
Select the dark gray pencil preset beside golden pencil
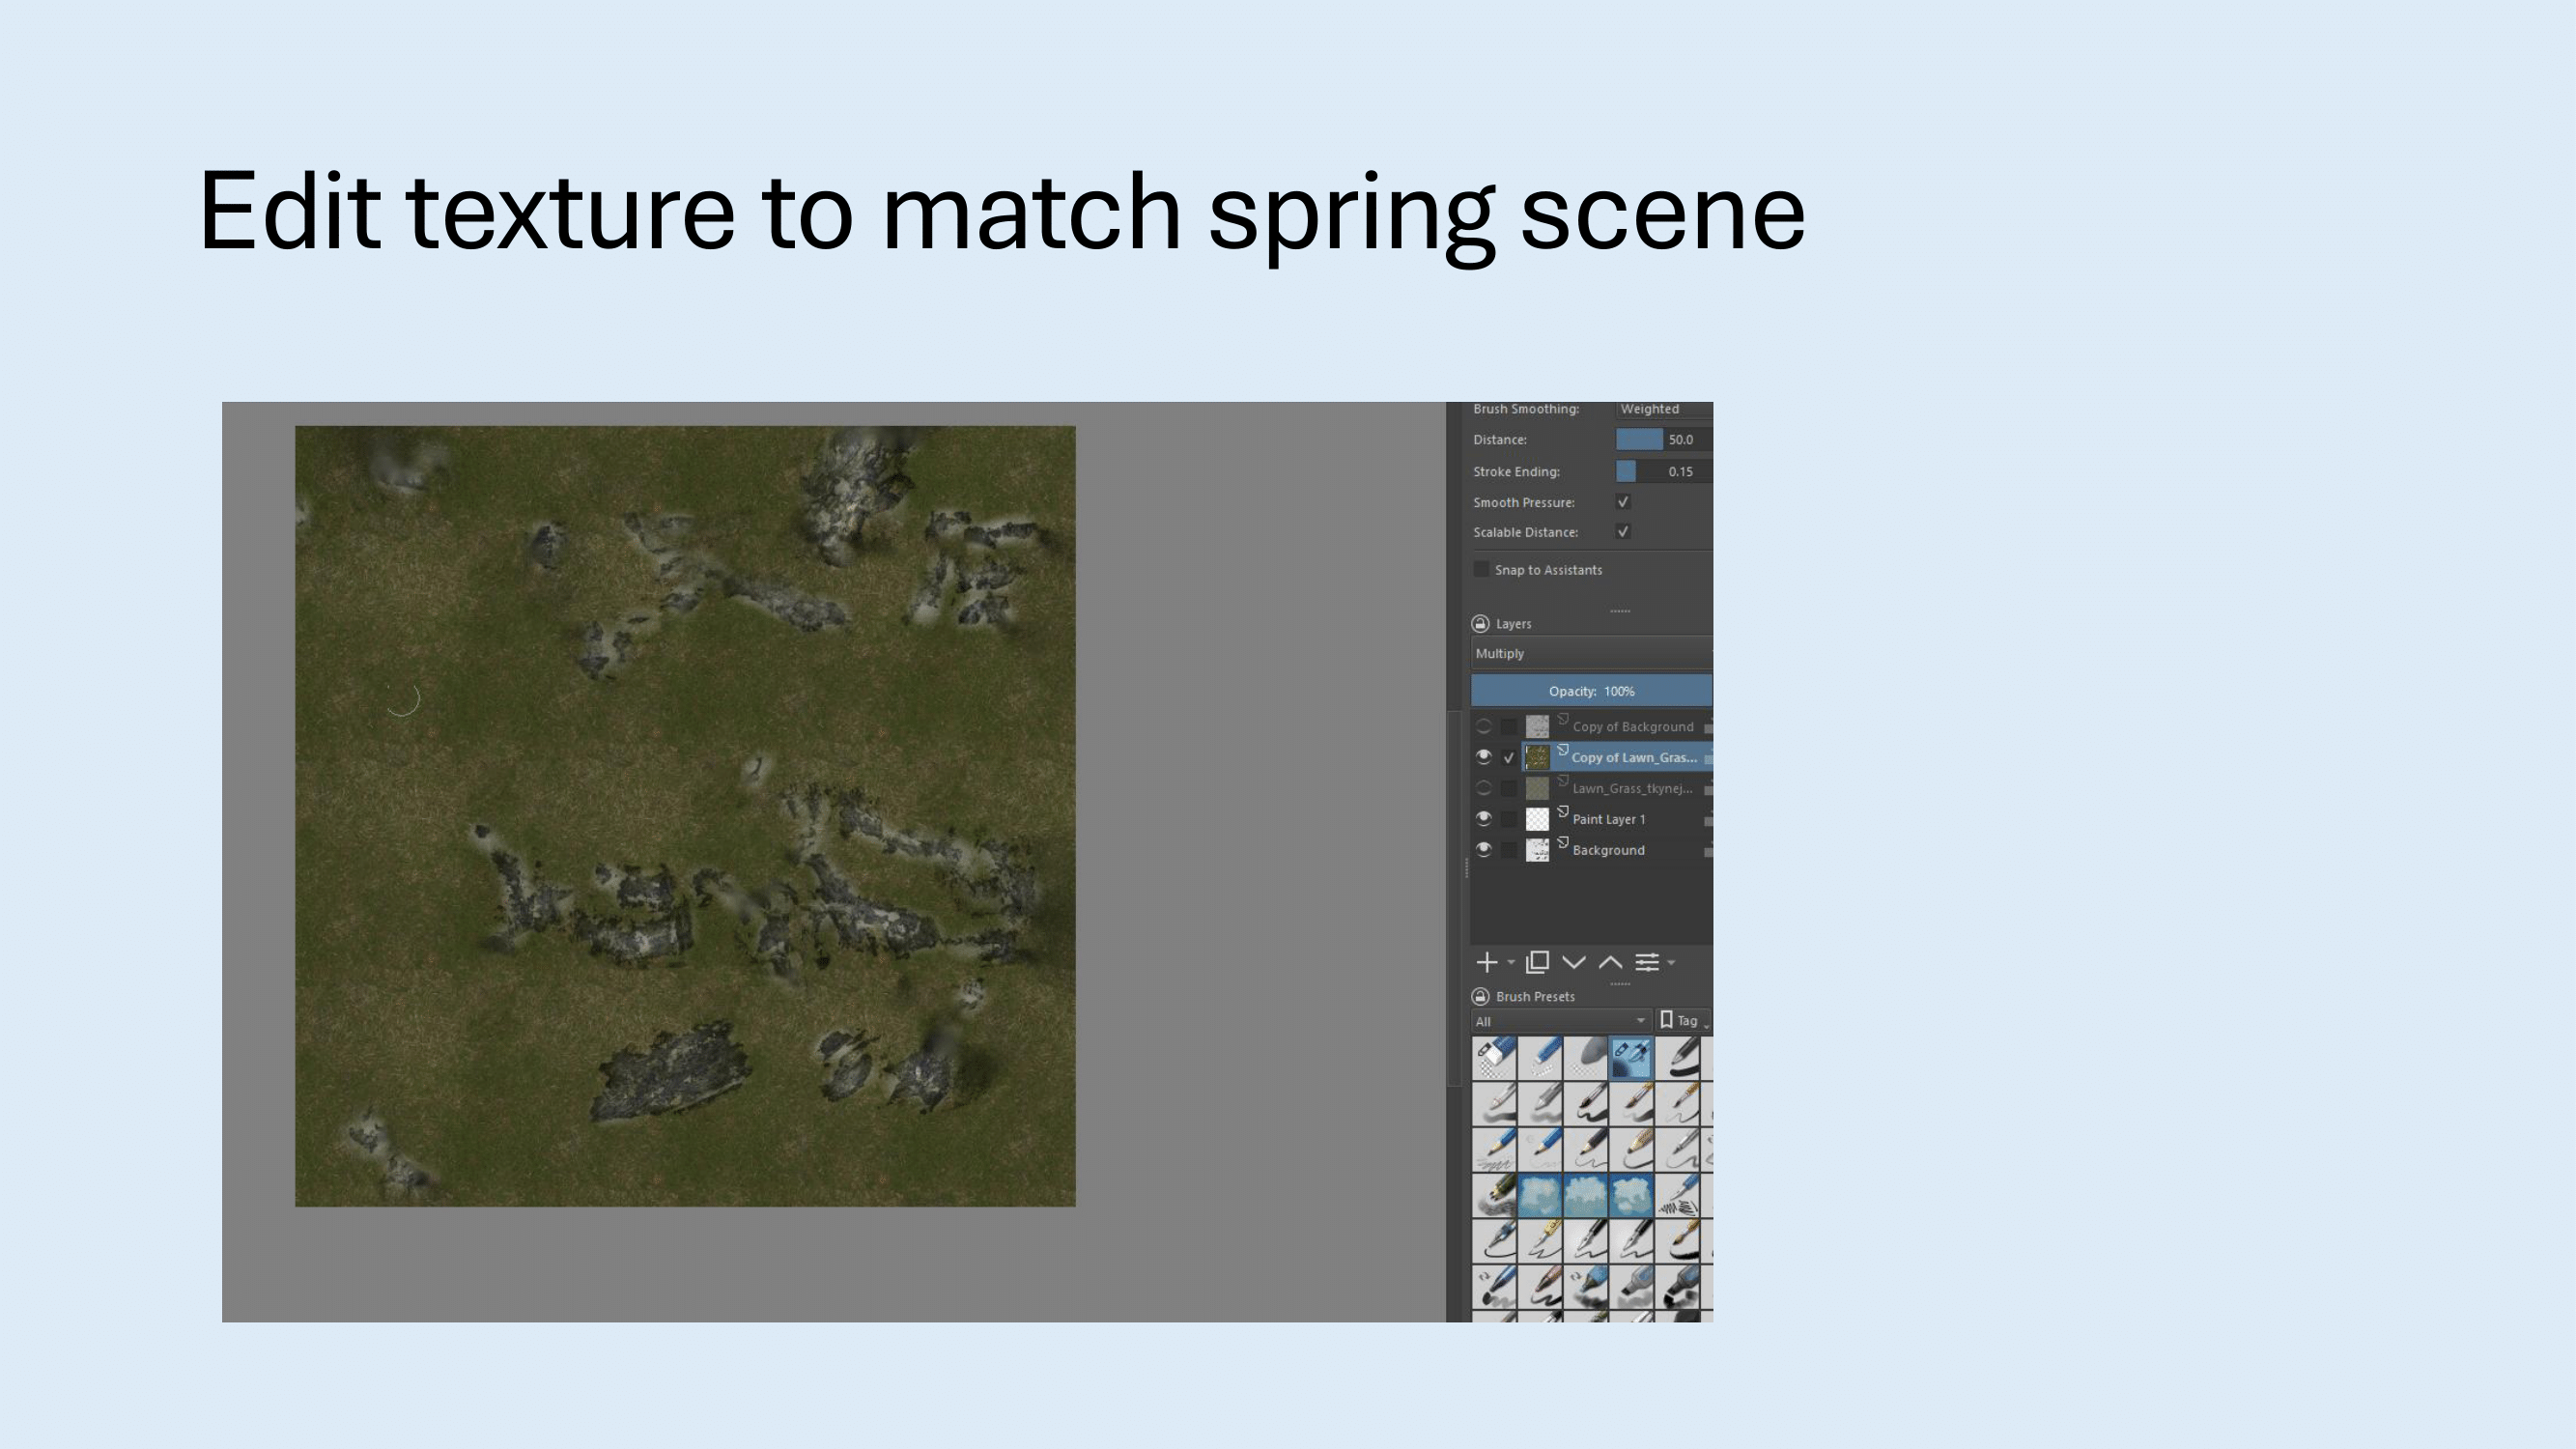(x=1586, y=1150)
